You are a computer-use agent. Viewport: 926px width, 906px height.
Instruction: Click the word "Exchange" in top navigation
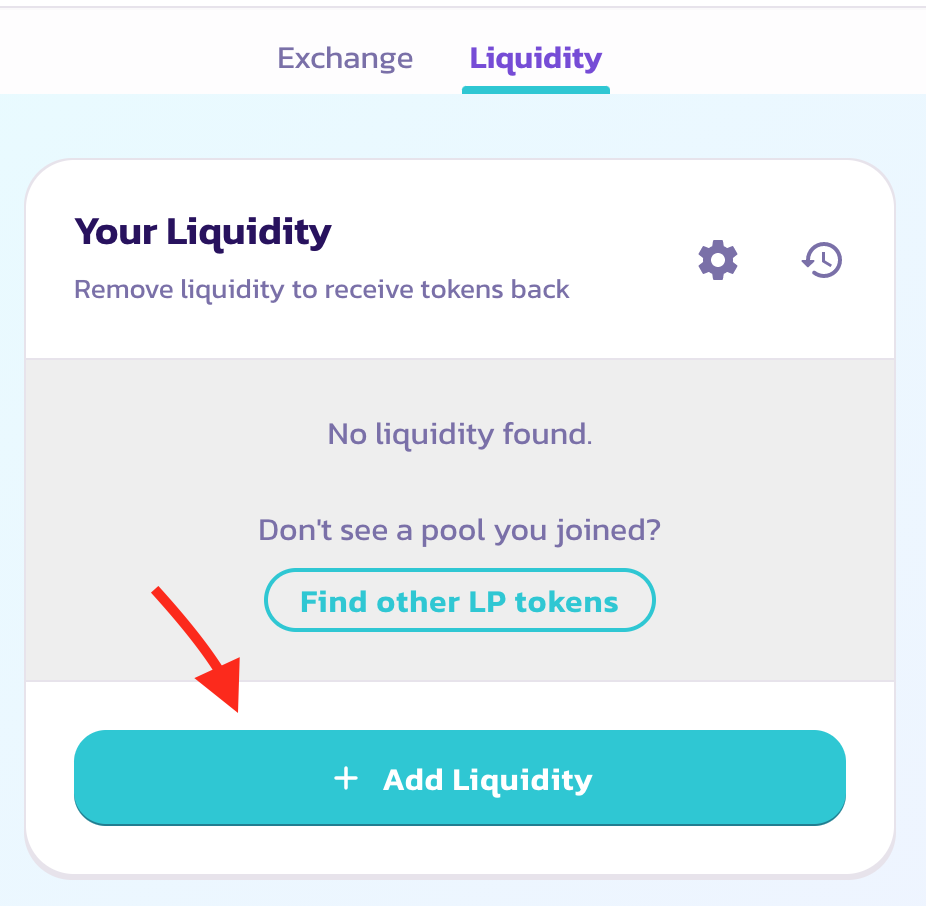[x=345, y=59]
